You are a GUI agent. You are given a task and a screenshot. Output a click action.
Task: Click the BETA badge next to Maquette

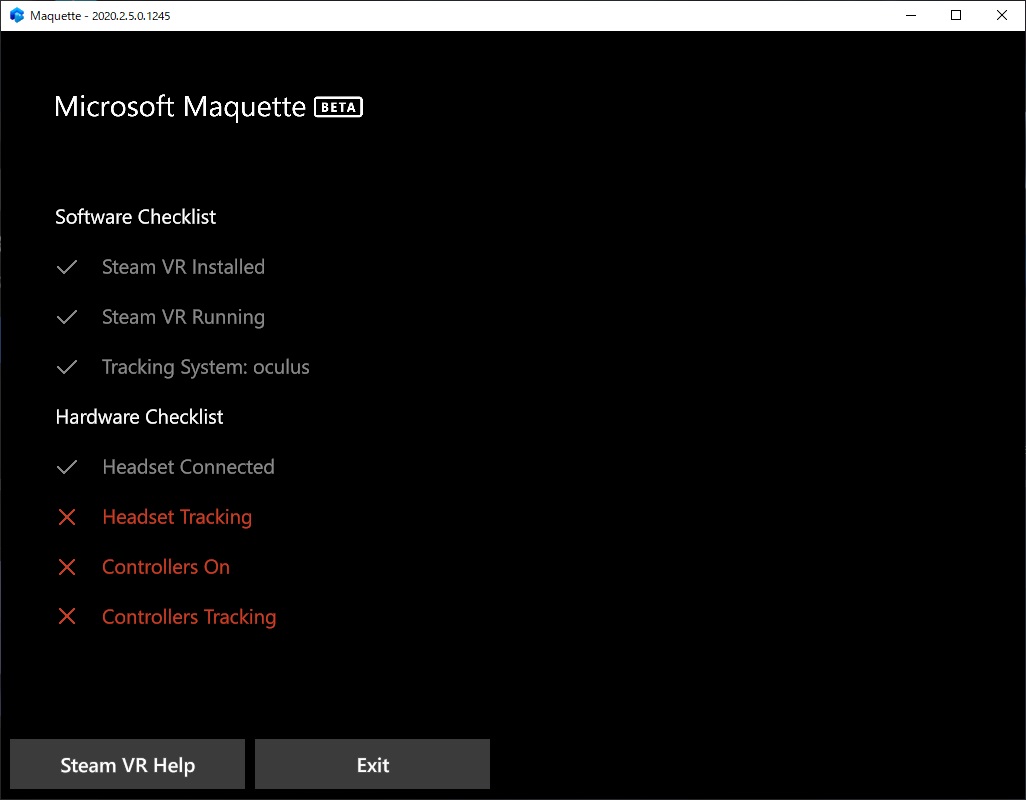[x=338, y=107]
